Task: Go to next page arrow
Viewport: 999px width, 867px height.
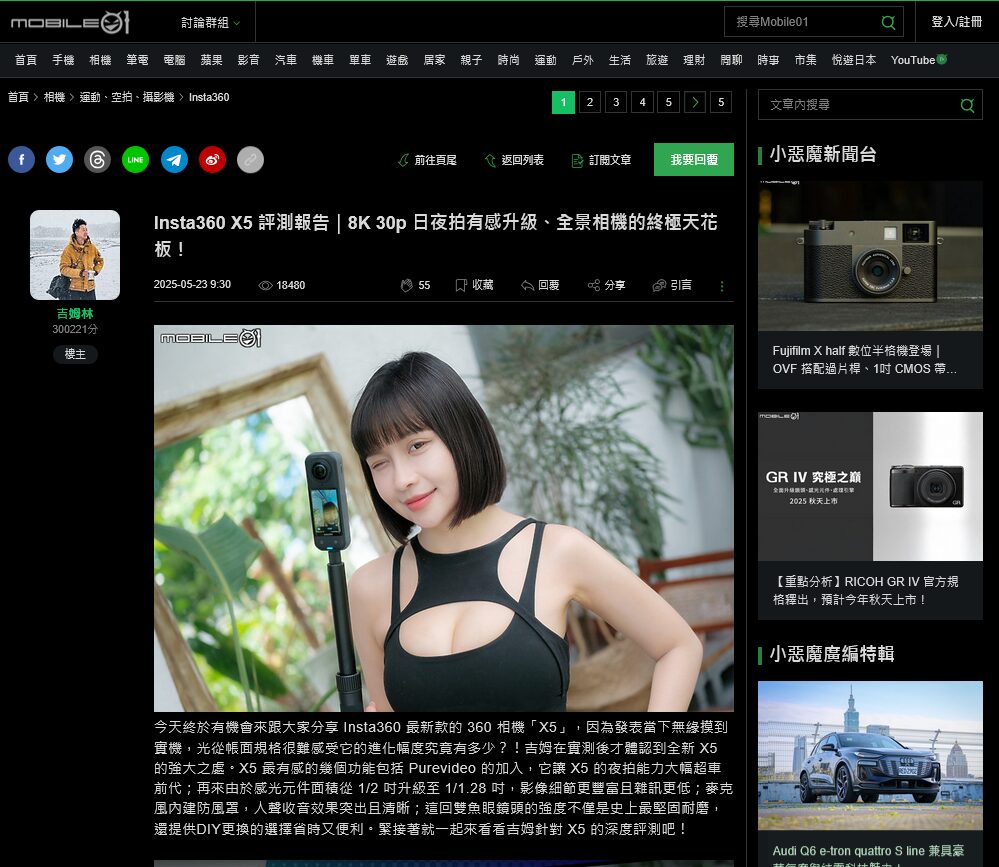Action: pyautogui.click(x=695, y=102)
